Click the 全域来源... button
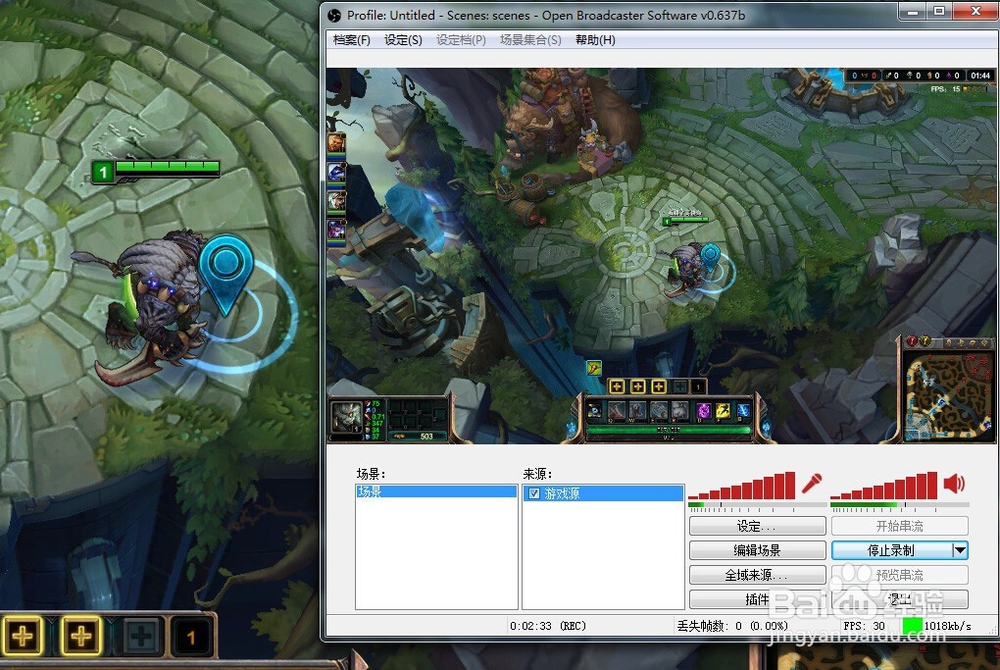The image size is (1000, 670). [x=757, y=575]
